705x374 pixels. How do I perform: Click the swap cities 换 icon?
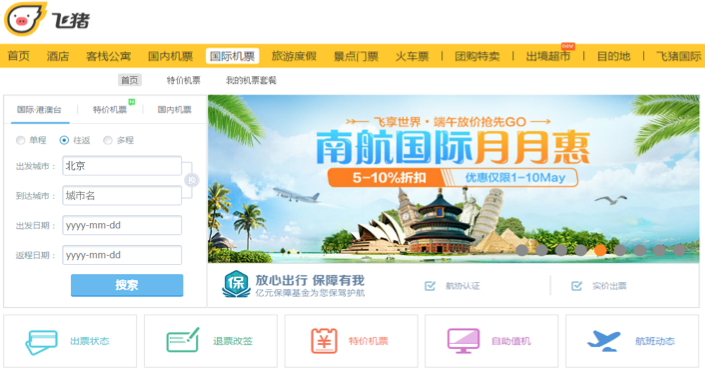pyautogui.click(x=192, y=180)
